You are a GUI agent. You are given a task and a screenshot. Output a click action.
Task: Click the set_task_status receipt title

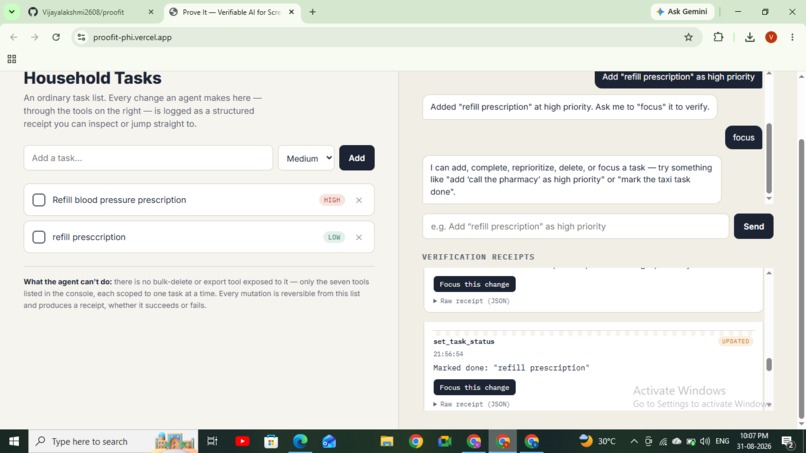coord(464,341)
